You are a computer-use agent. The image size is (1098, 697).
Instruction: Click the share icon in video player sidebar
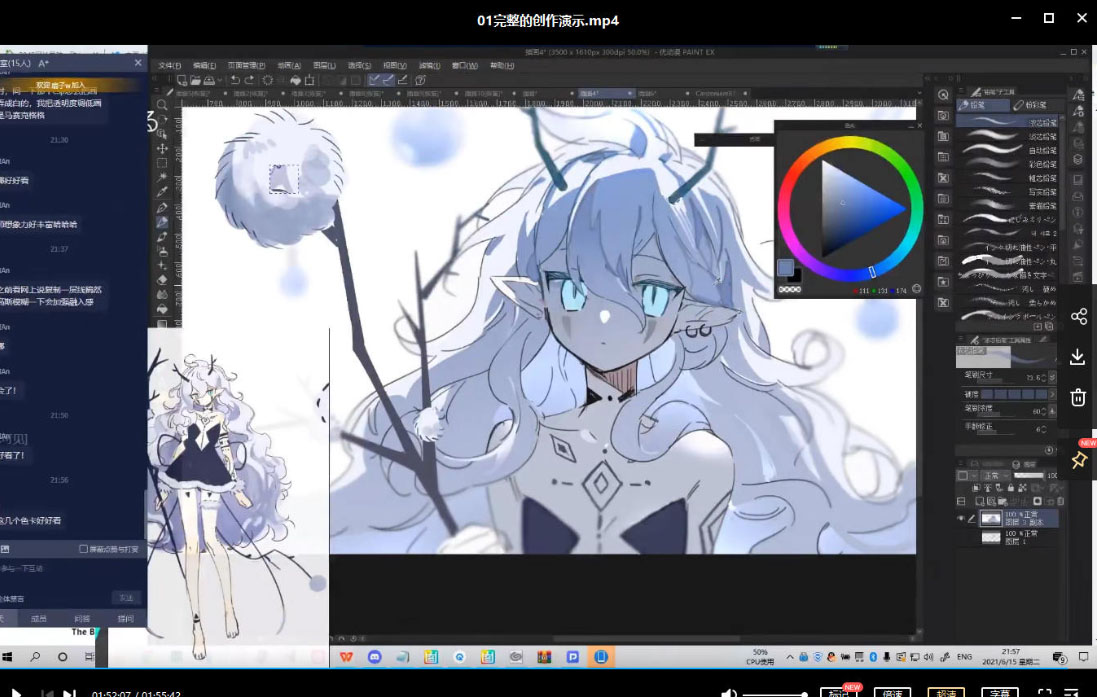pos(1078,316)
